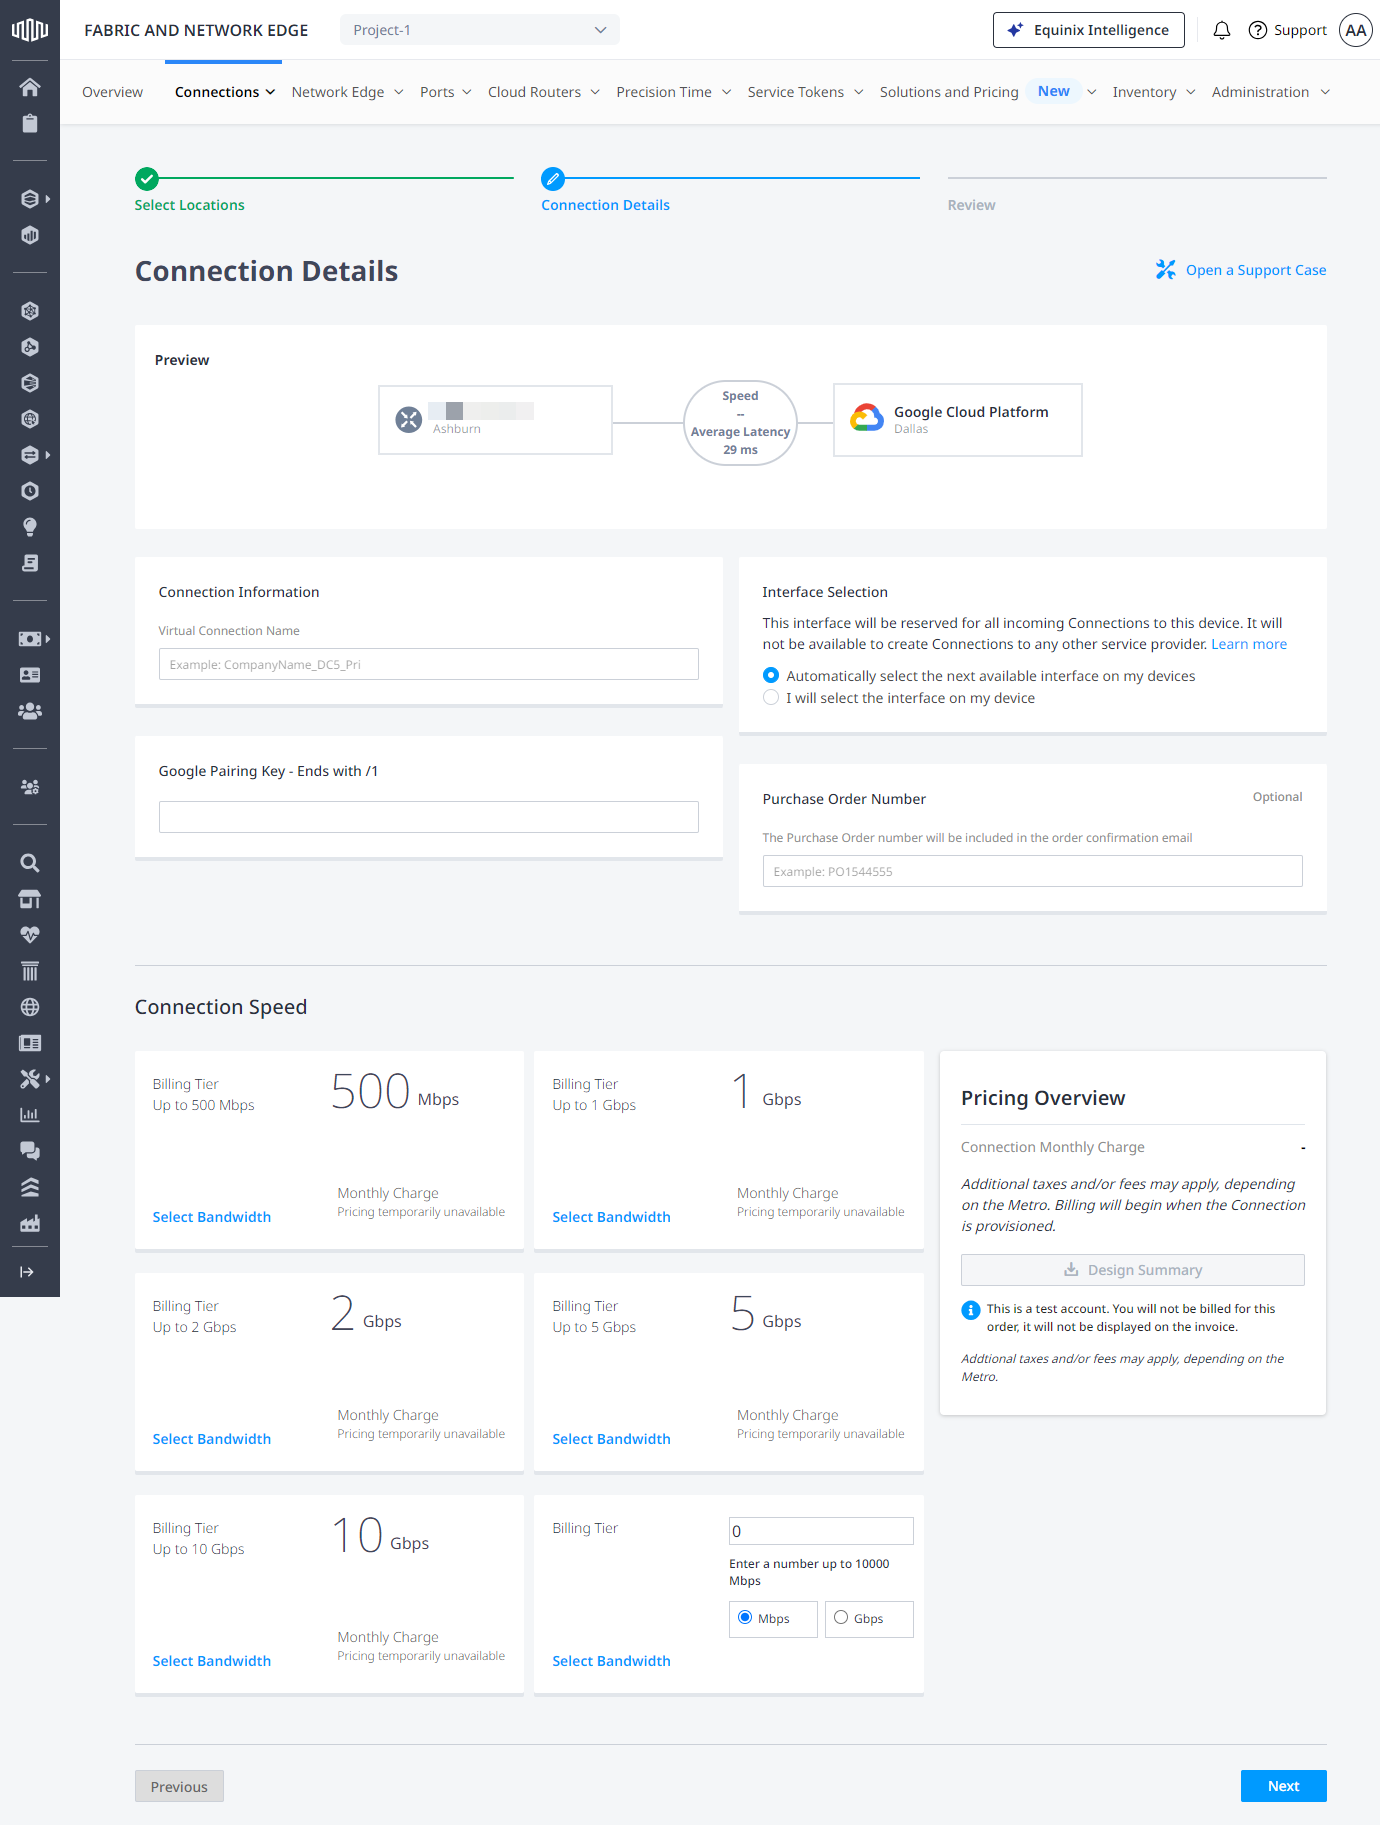The height and width of the screenshot is (1825, 1380).
Task: Expand the Precision Time menu
Action: (673, 92)
